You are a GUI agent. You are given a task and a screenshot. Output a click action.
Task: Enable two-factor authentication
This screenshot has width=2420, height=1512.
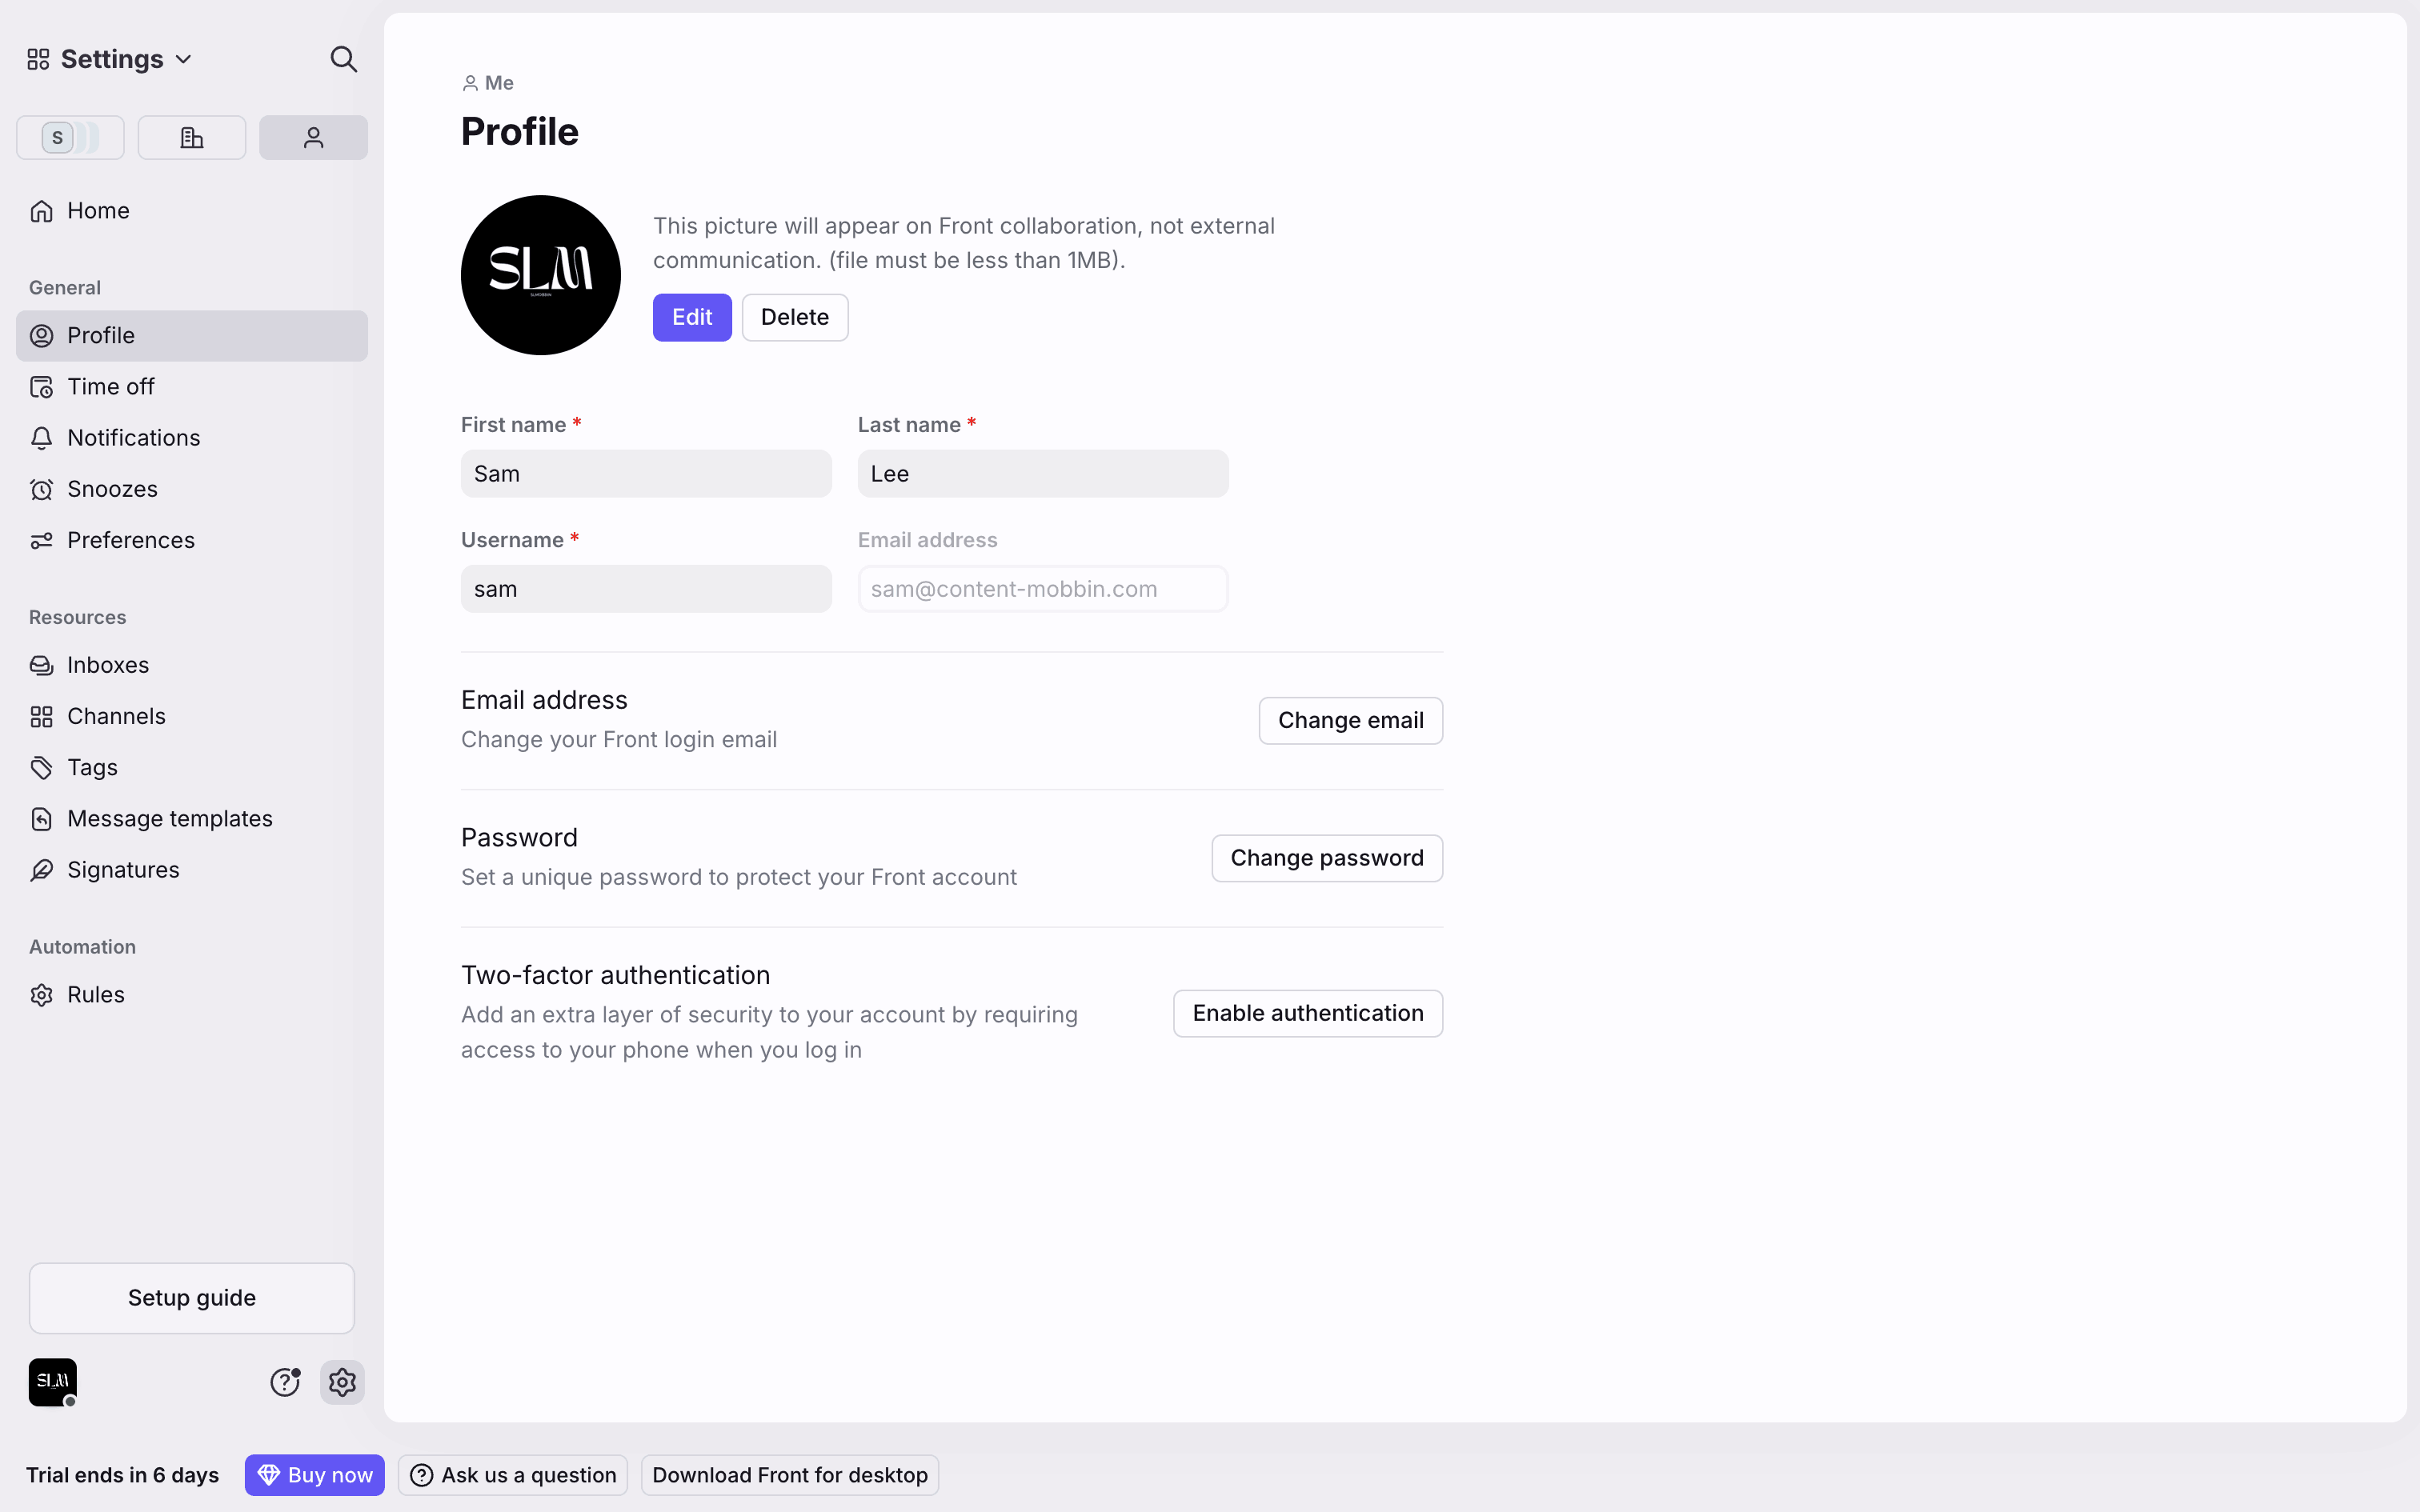(1307, 1013)
